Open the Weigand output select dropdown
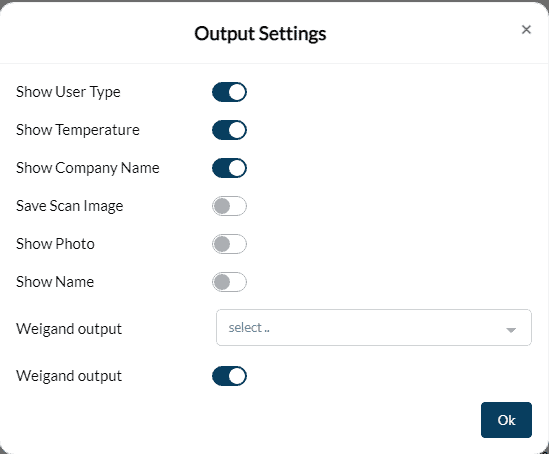The height and width of the screenshot is (454, 549). click(374, 328)
